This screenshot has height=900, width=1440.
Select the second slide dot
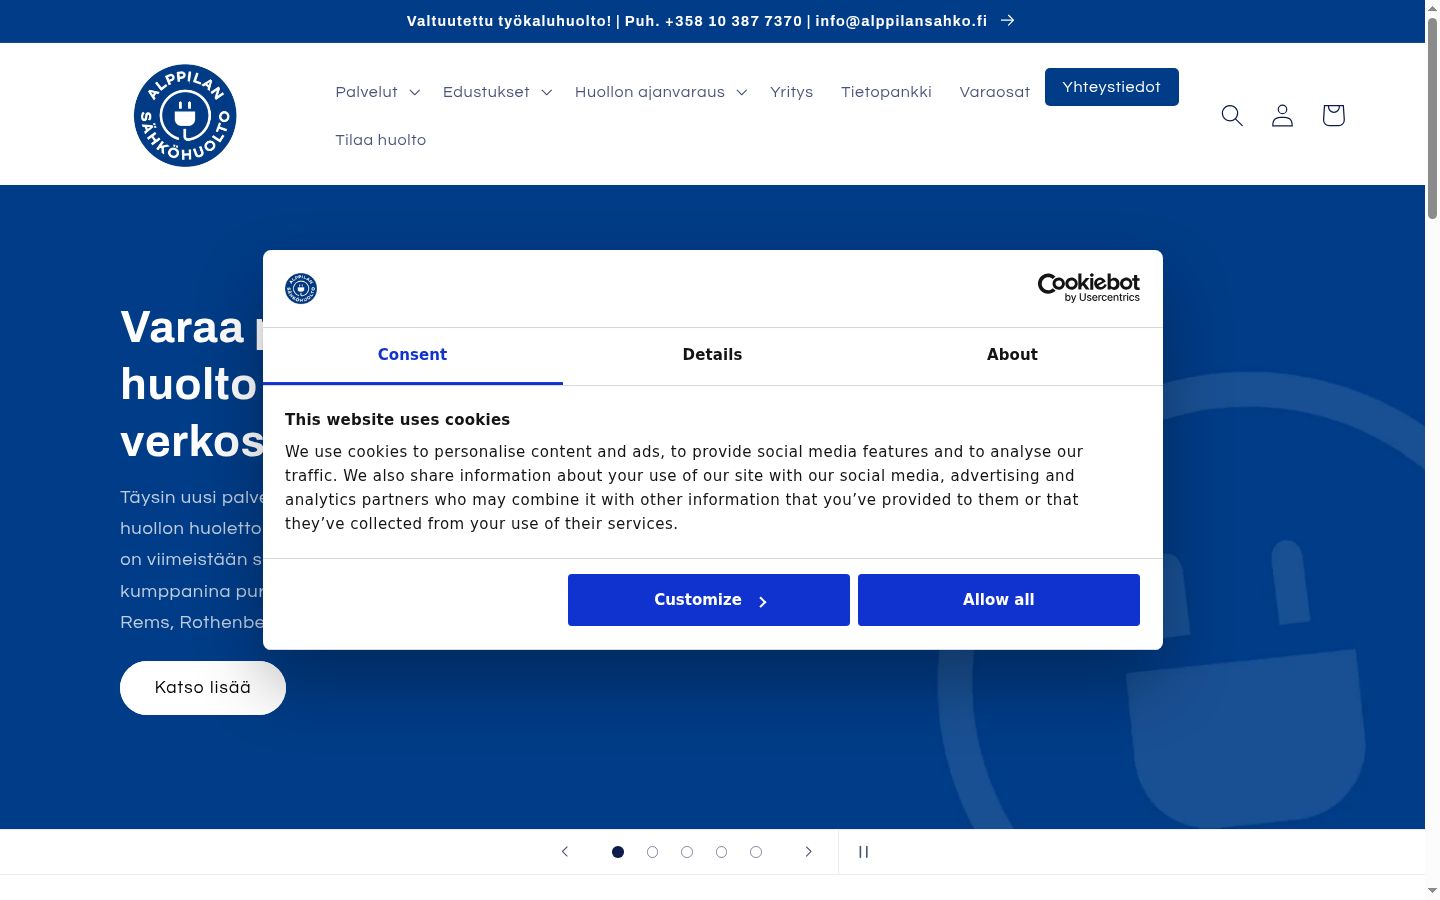[652, 852]
